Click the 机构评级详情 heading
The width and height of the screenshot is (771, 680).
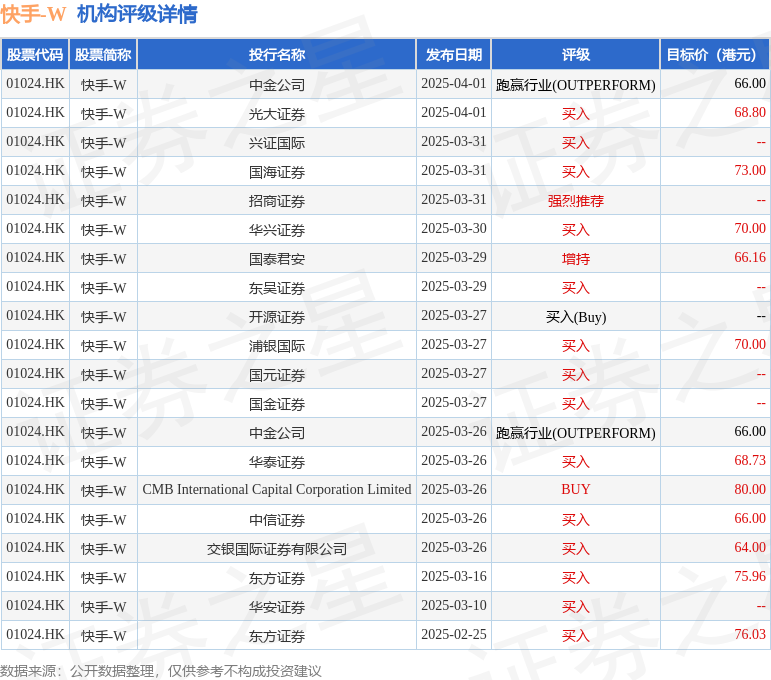pos(137,14)
